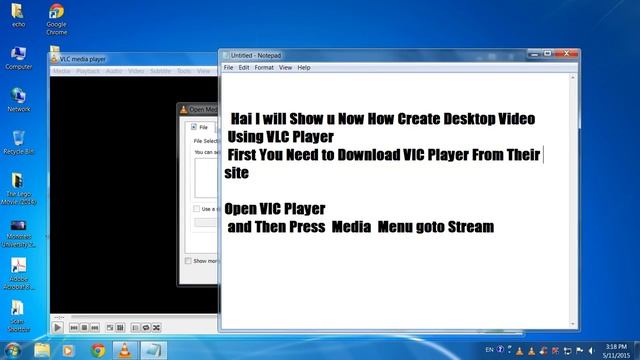Click the first VLC cone tray icon
This screenshot has height=360, width=640.
[x=520, y=351]
